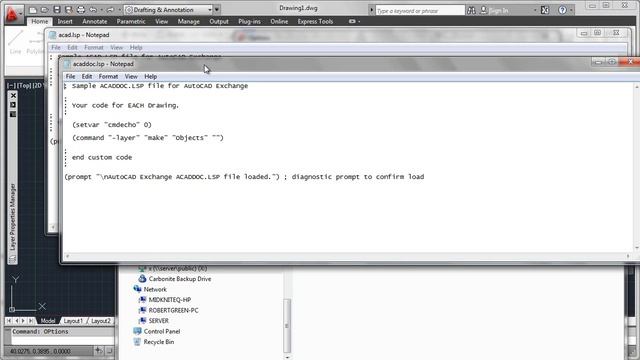This screenshot has height=360, width=640.
Task: Click the binoculars search icon
Action: point(471,11)
